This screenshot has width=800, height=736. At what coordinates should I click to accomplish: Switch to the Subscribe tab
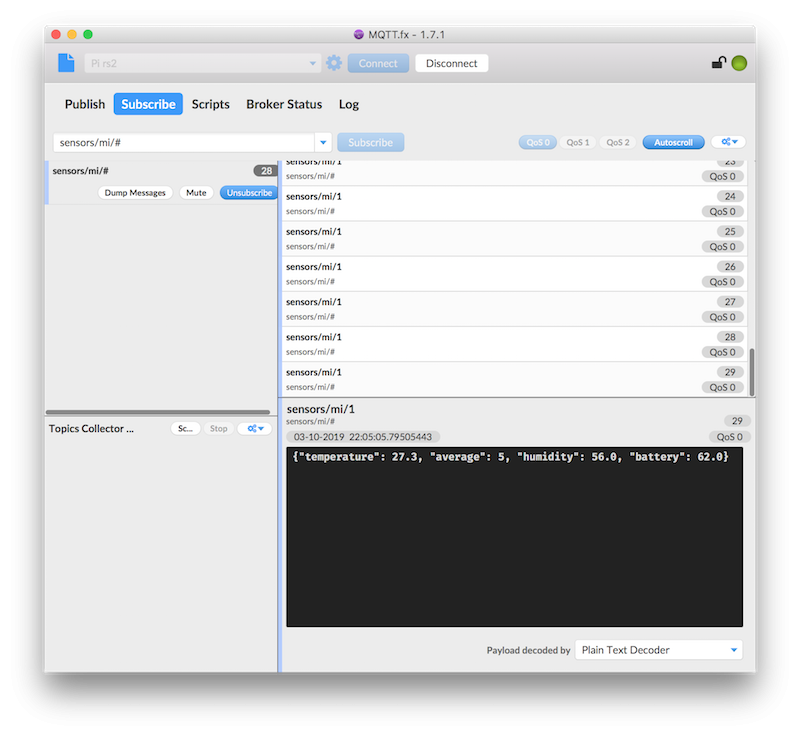click(x=148, y=104)
